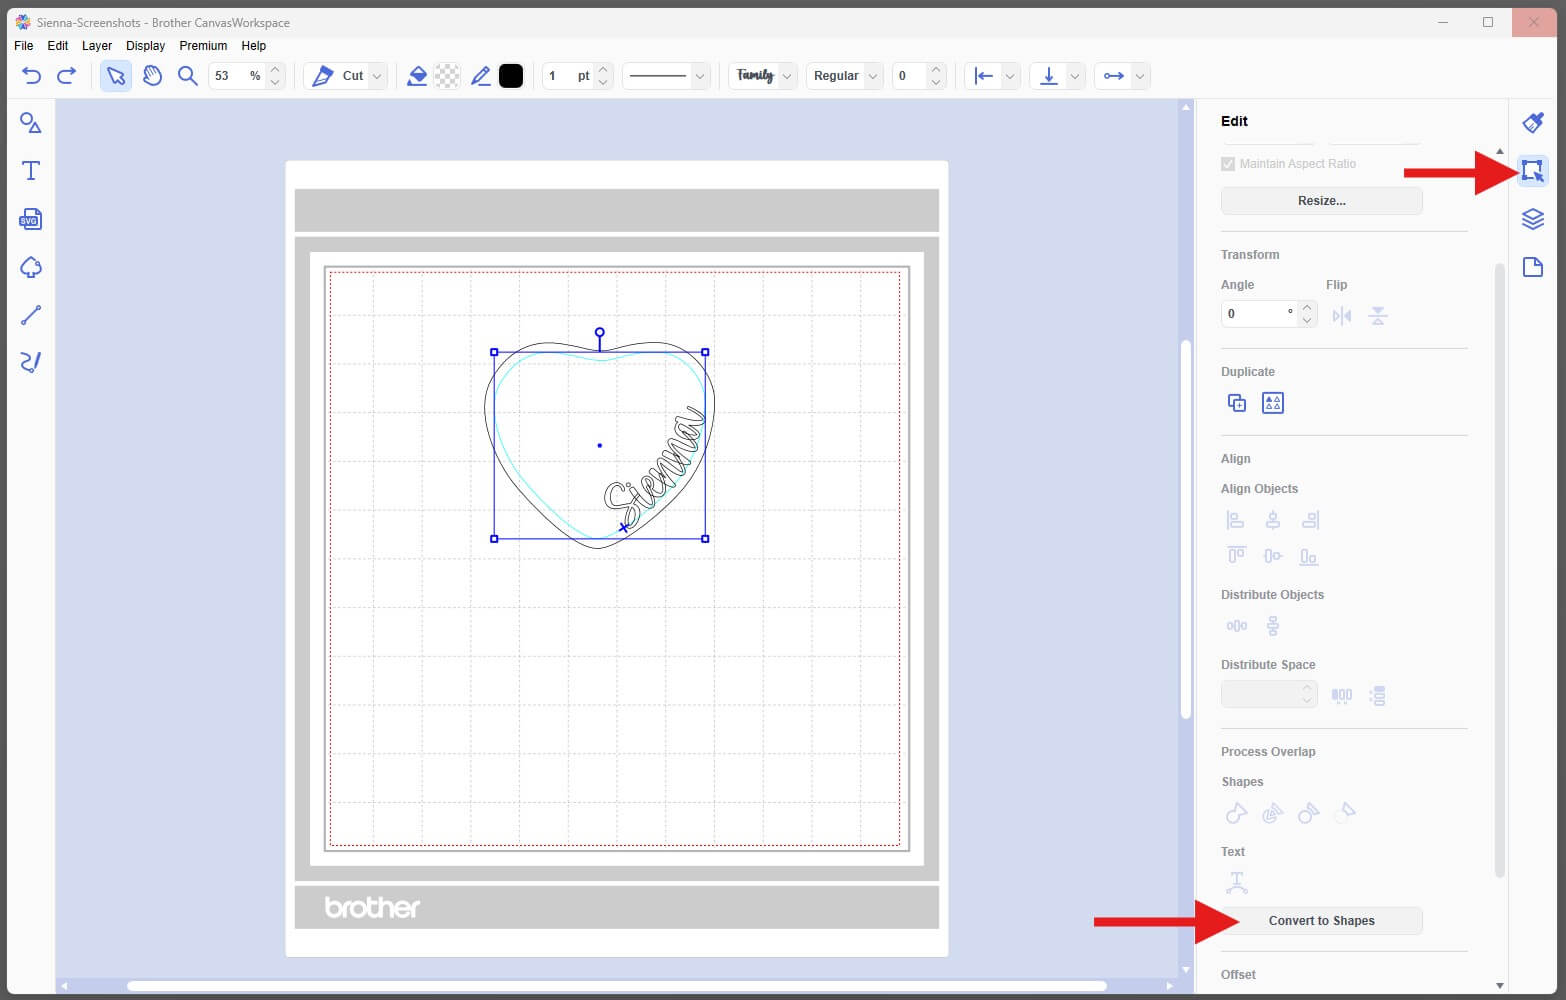The width and height of the screenshot is (1566, 1000).
Task: Select the arrow Select tool
Action: coord(116,76)
